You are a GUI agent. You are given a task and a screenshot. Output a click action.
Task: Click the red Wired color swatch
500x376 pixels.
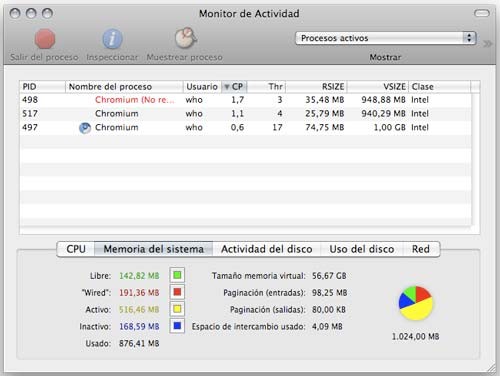coord(177,292)
